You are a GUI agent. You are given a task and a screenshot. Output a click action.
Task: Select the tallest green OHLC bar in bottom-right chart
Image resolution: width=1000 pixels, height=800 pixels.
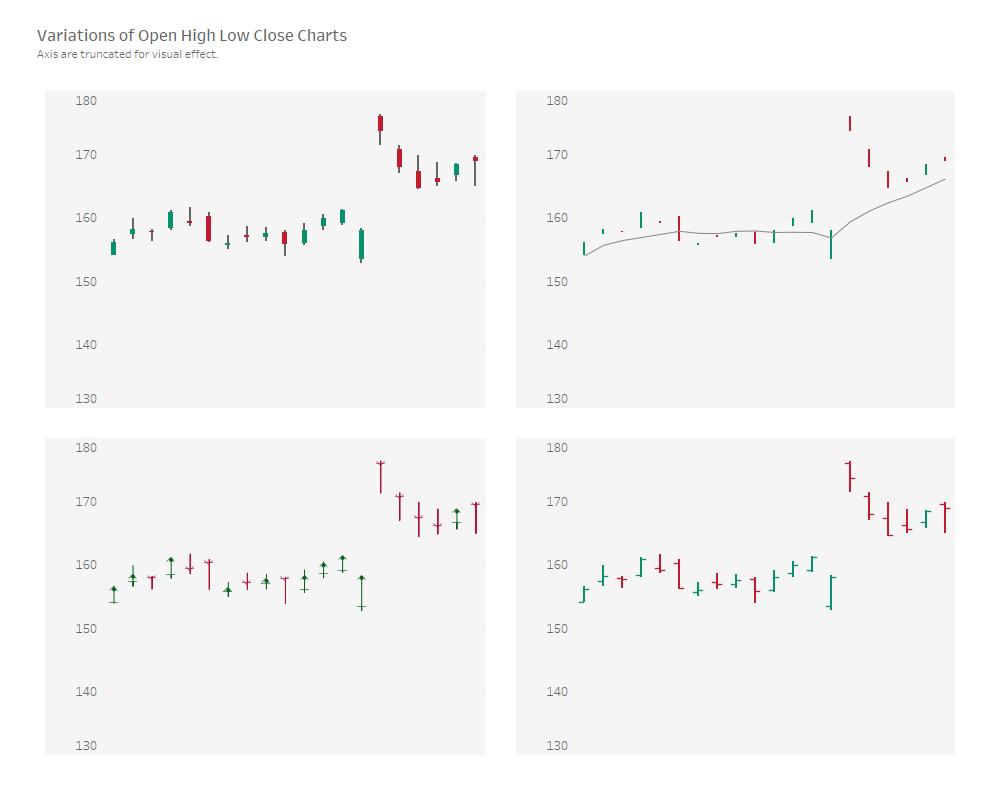tap(830, 592)
